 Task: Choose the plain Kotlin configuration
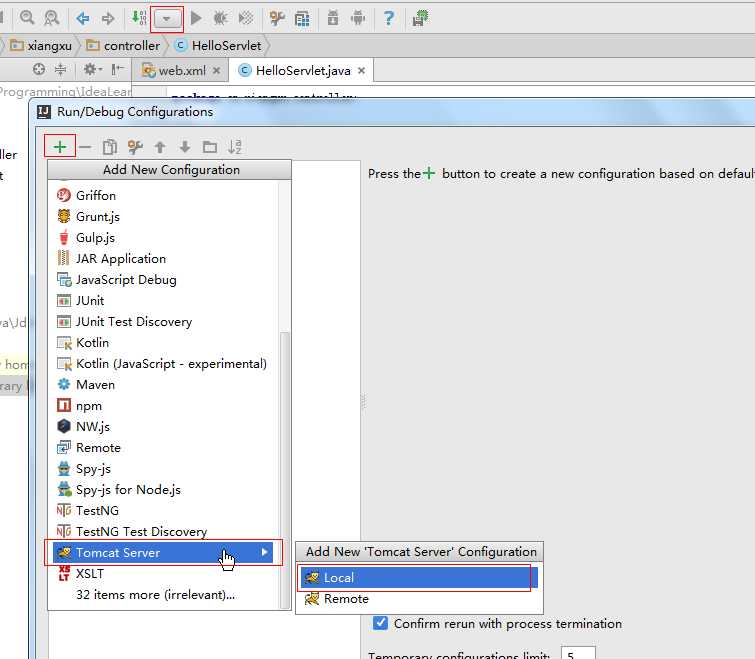(x=164, y=343)
